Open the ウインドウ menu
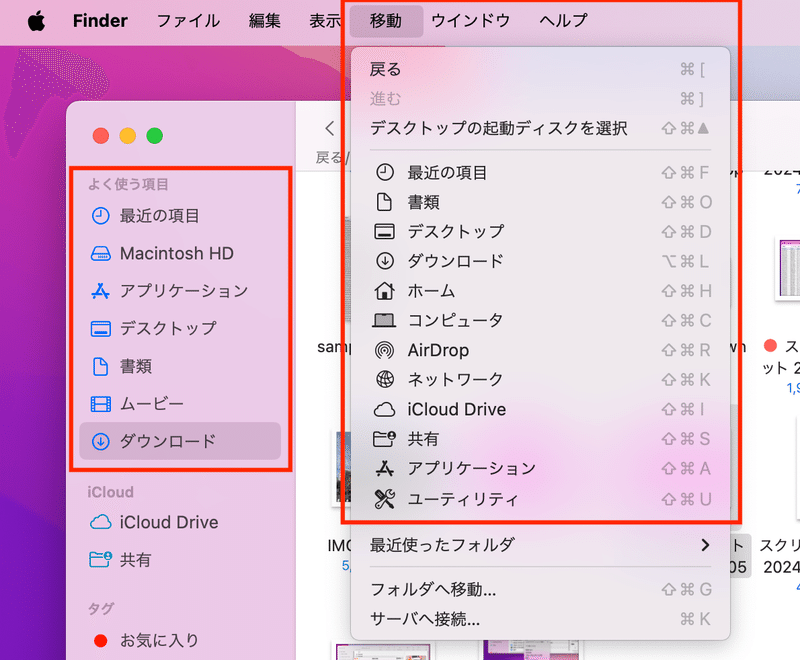The height and width of the screenshot is (660, 800). [x=470, y=21]
